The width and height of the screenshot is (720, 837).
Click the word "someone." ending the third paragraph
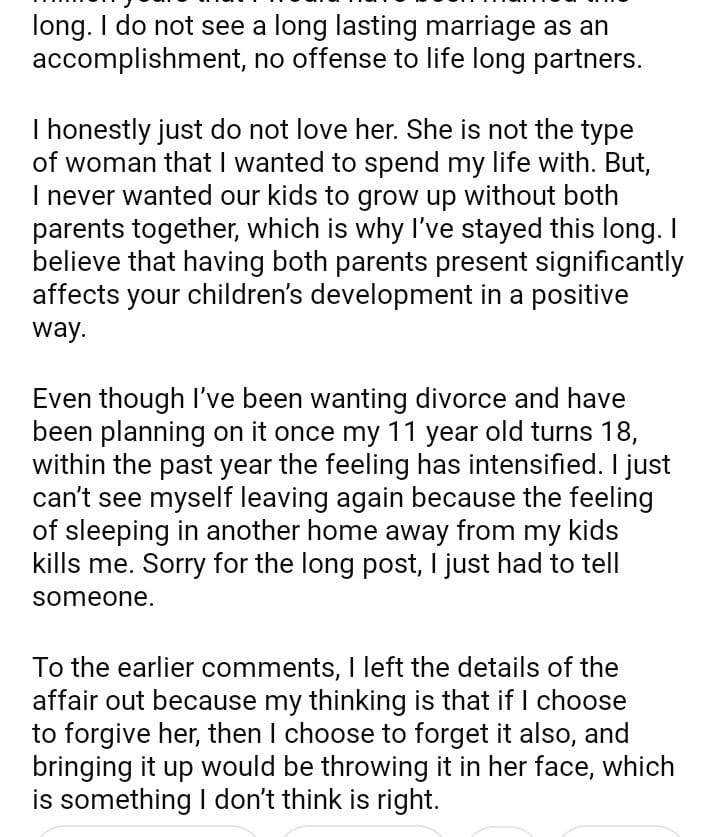pyautogui.click(x=93, y=597)
